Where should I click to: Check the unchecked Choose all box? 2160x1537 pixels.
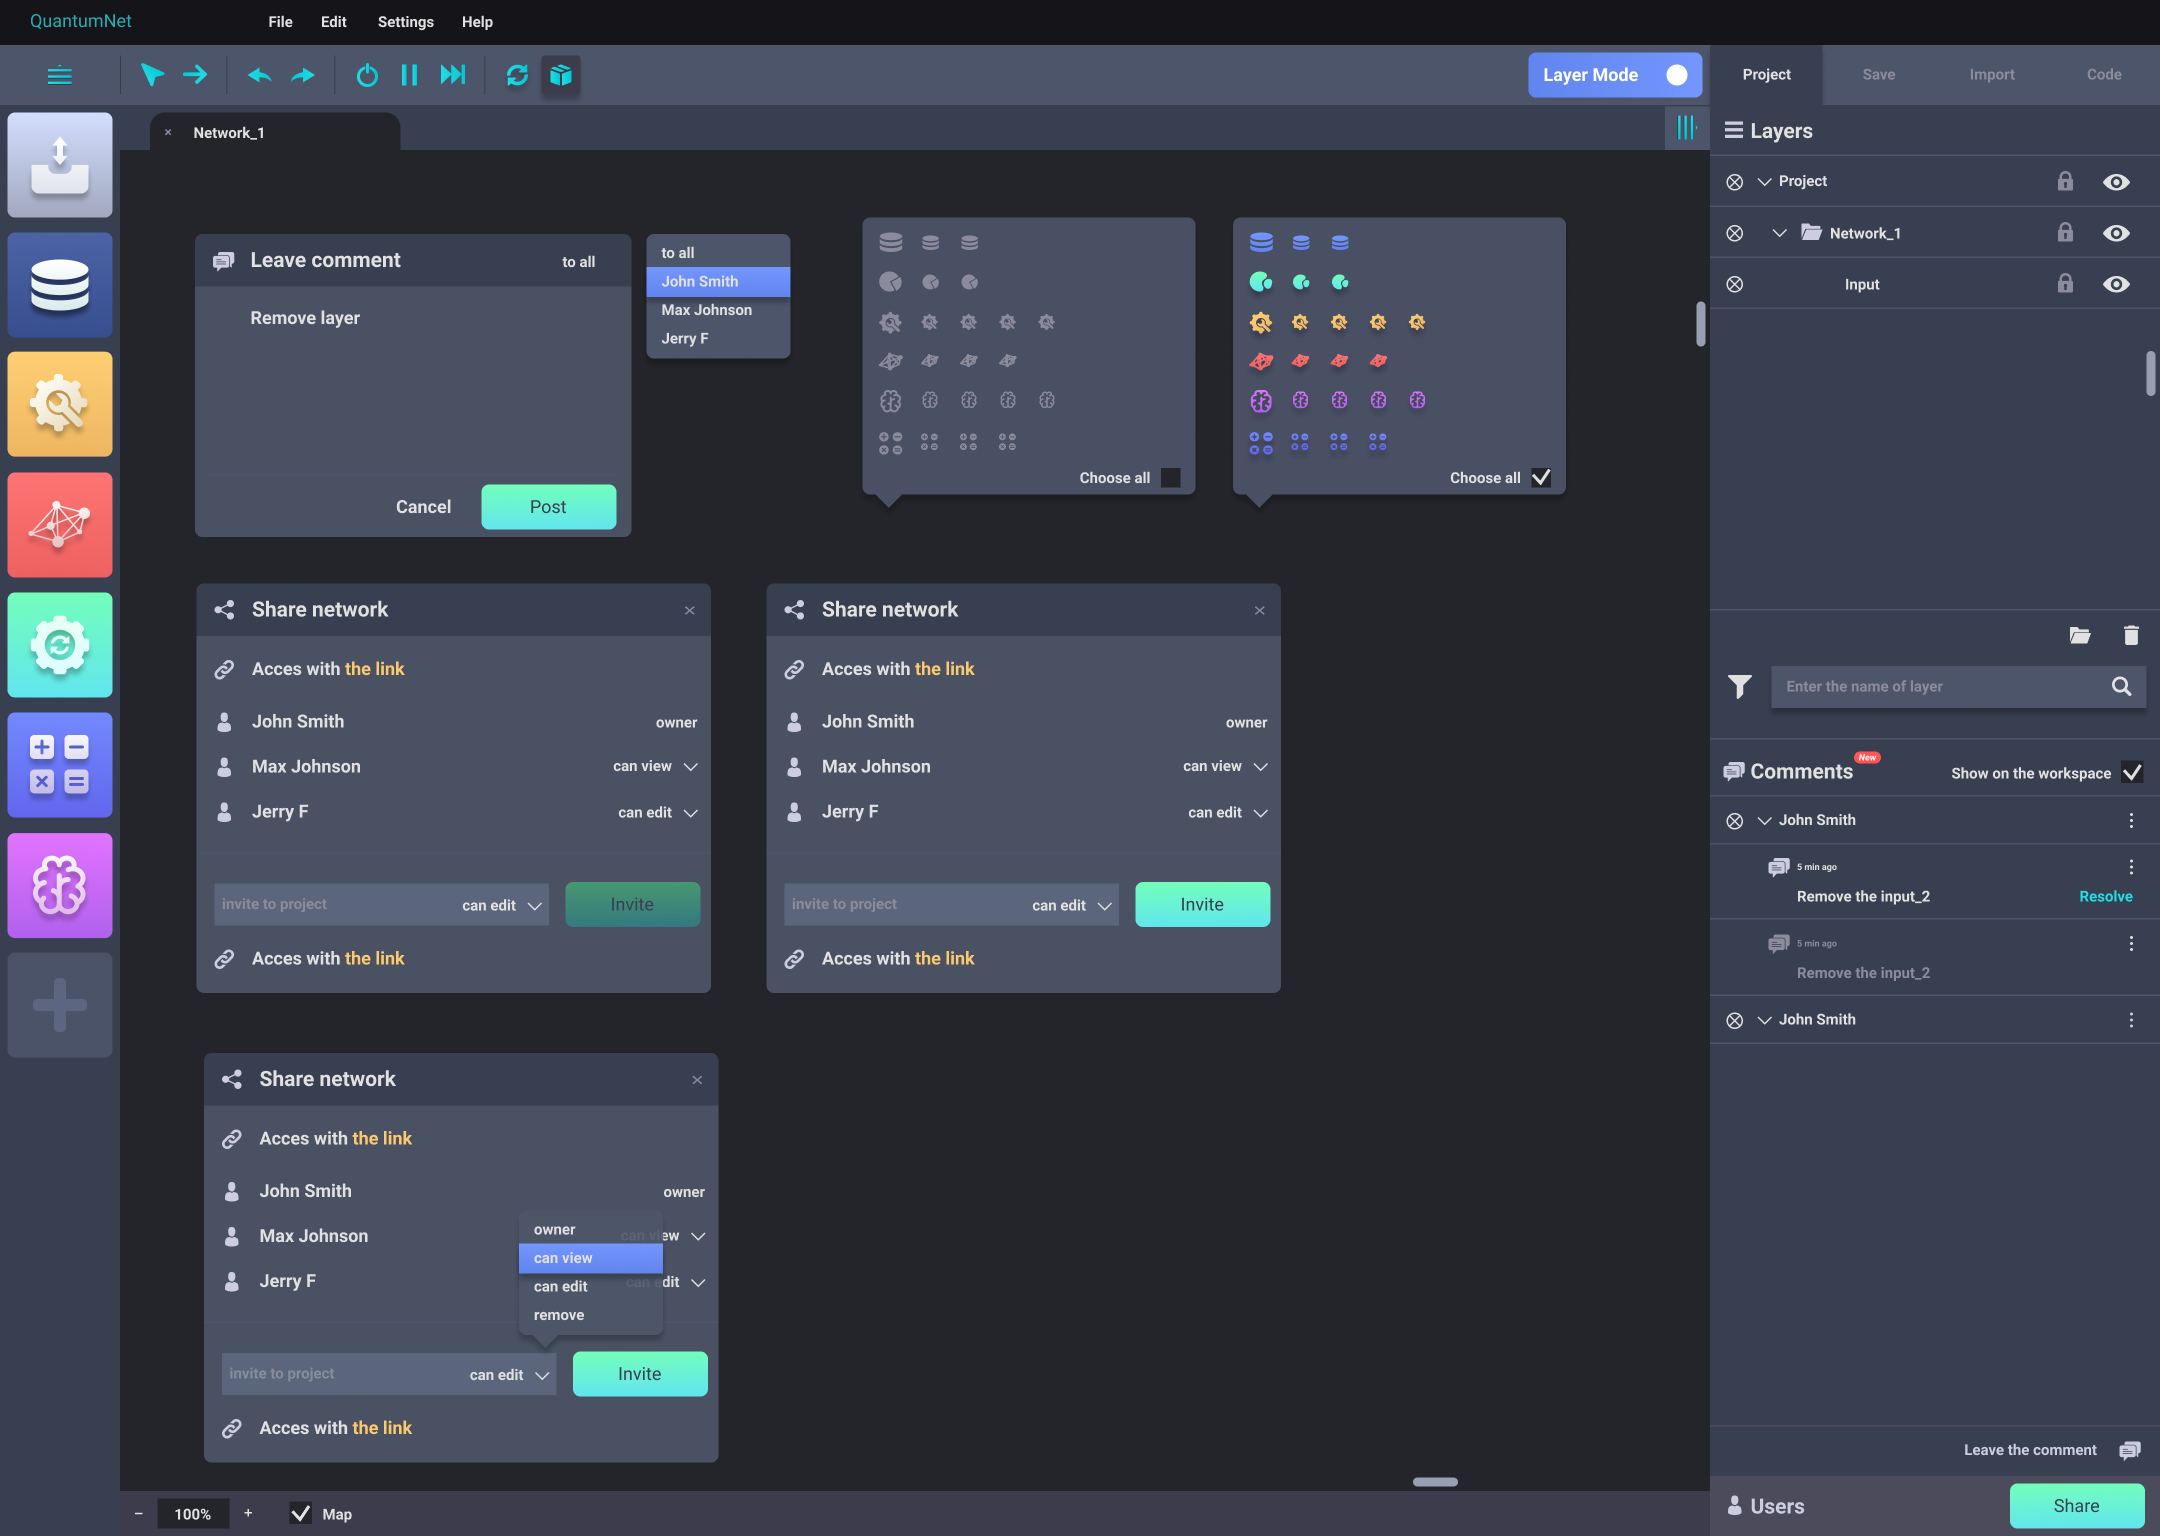pyautogui.click(x=1170, y=478)
